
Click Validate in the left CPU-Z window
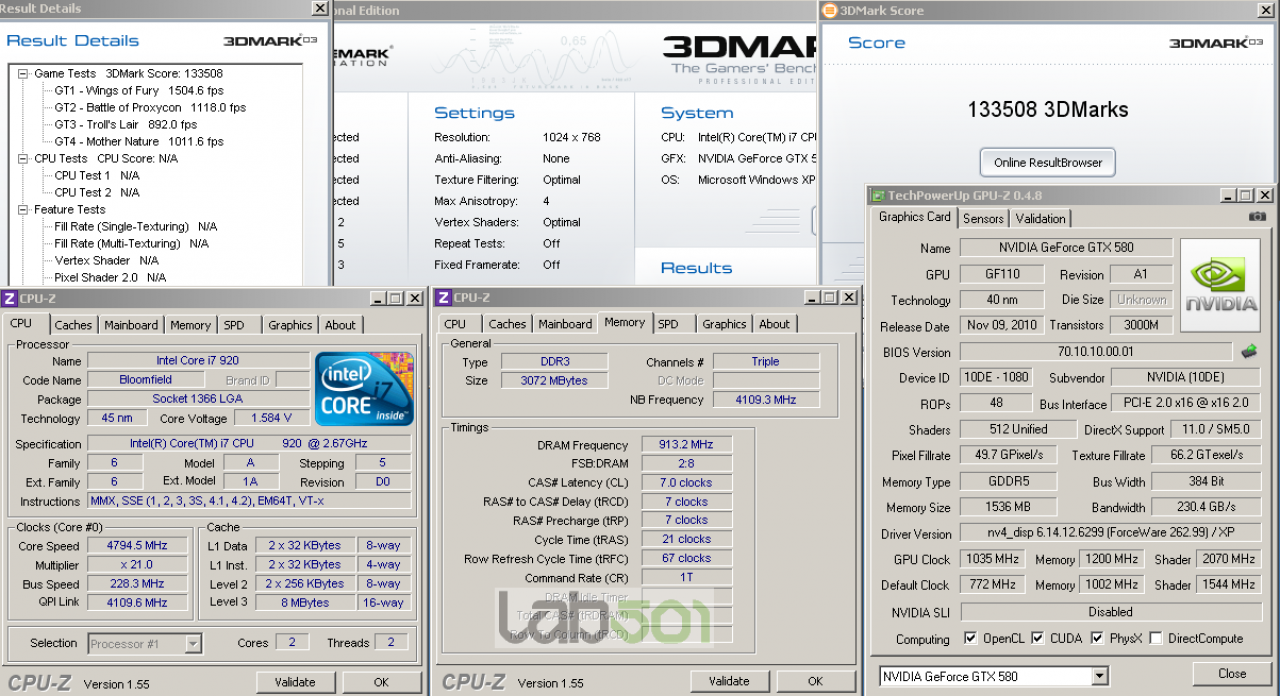point(295,682)
